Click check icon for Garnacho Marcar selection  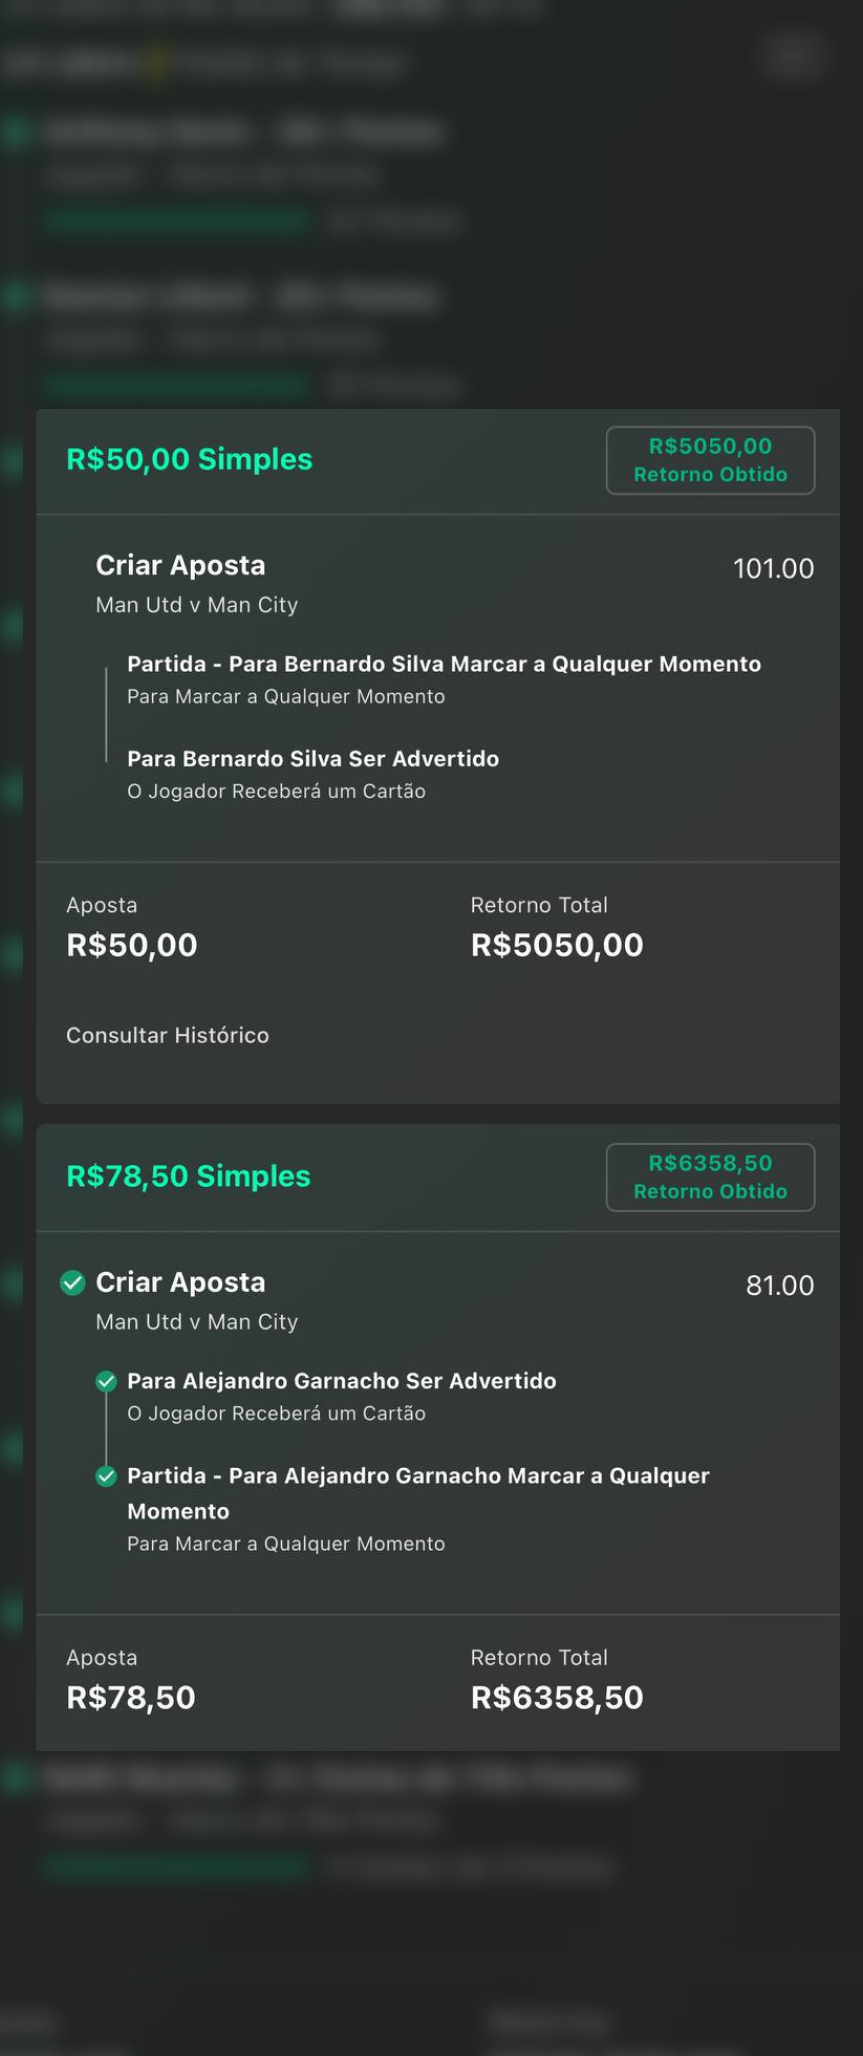pos(106,1477)
